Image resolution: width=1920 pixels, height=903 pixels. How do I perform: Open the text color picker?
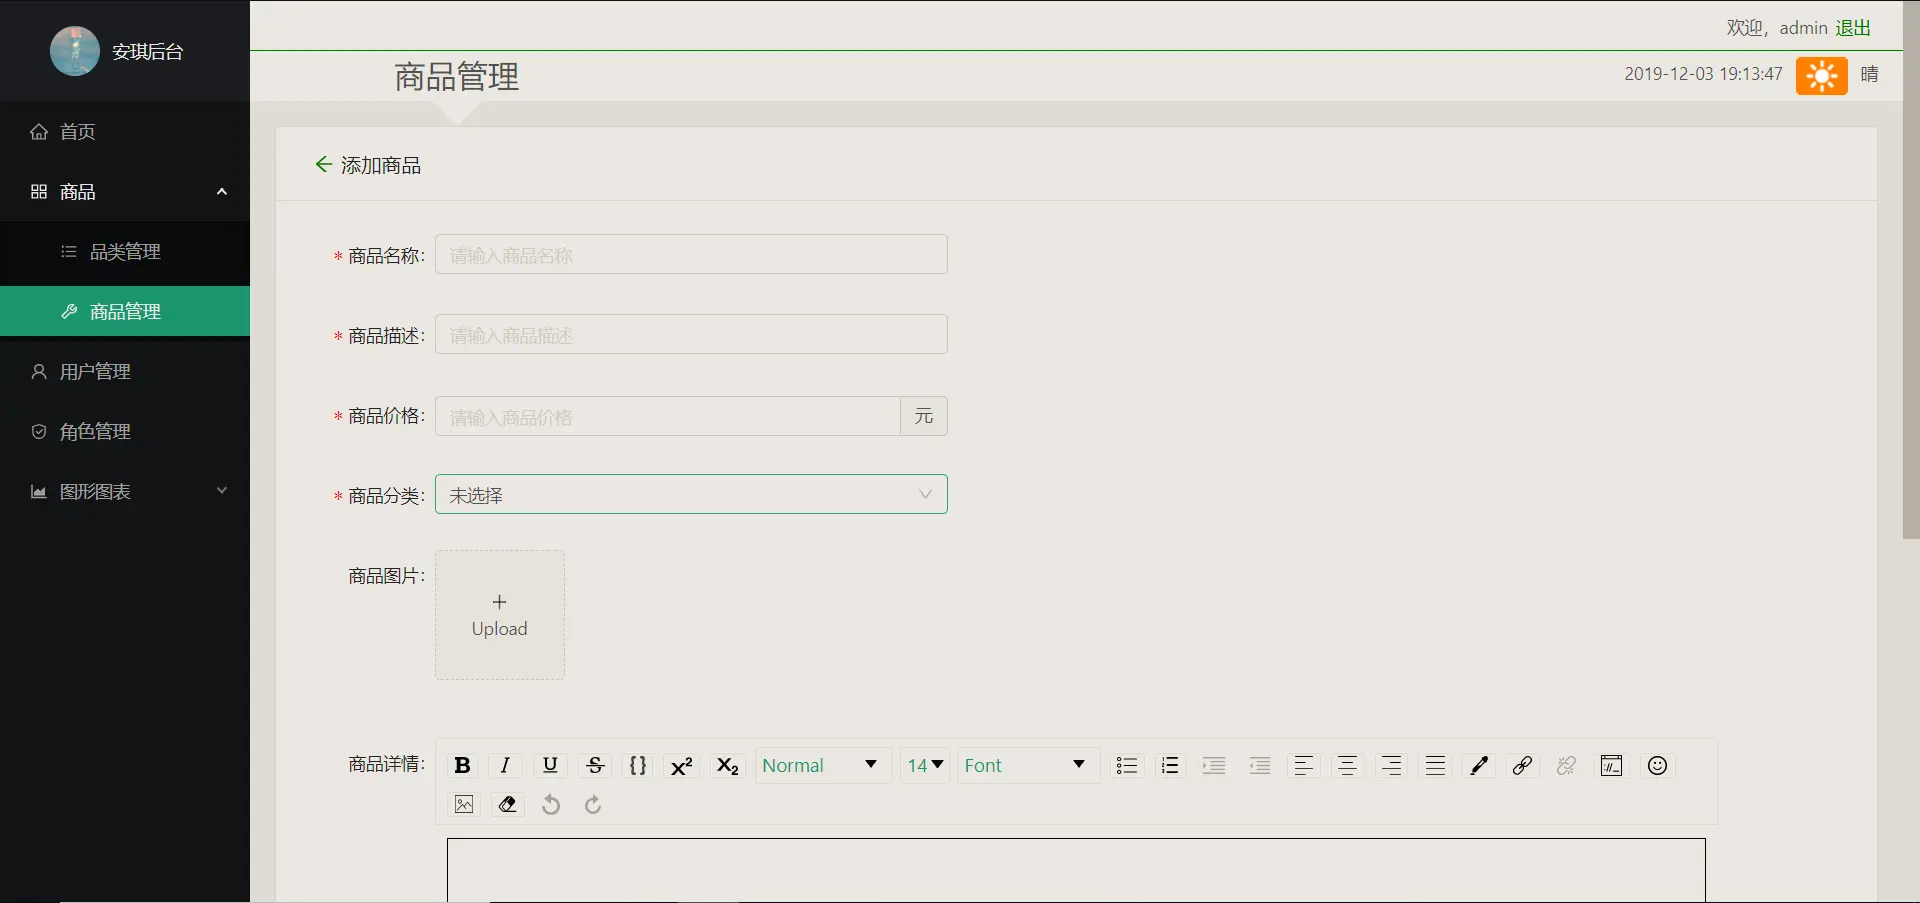(x=1479, y=765)
